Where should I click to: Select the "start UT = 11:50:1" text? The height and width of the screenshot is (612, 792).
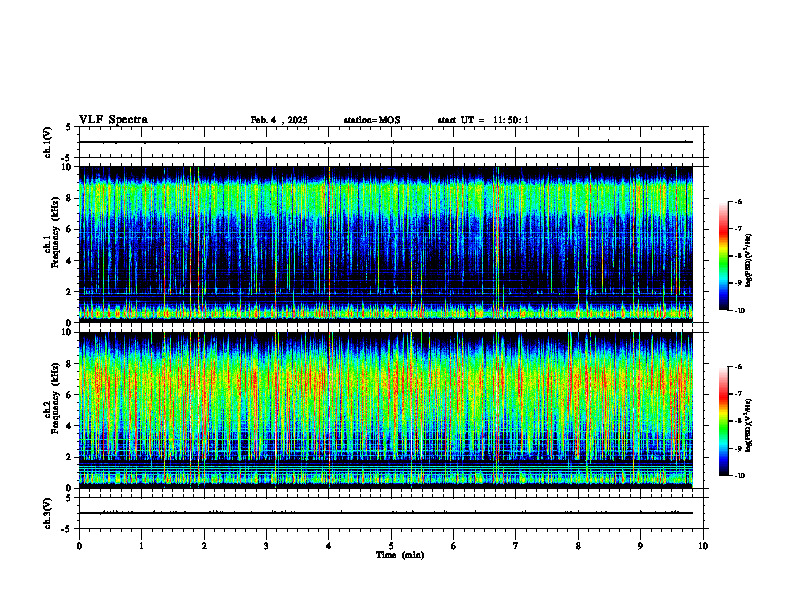coord(483,120)
